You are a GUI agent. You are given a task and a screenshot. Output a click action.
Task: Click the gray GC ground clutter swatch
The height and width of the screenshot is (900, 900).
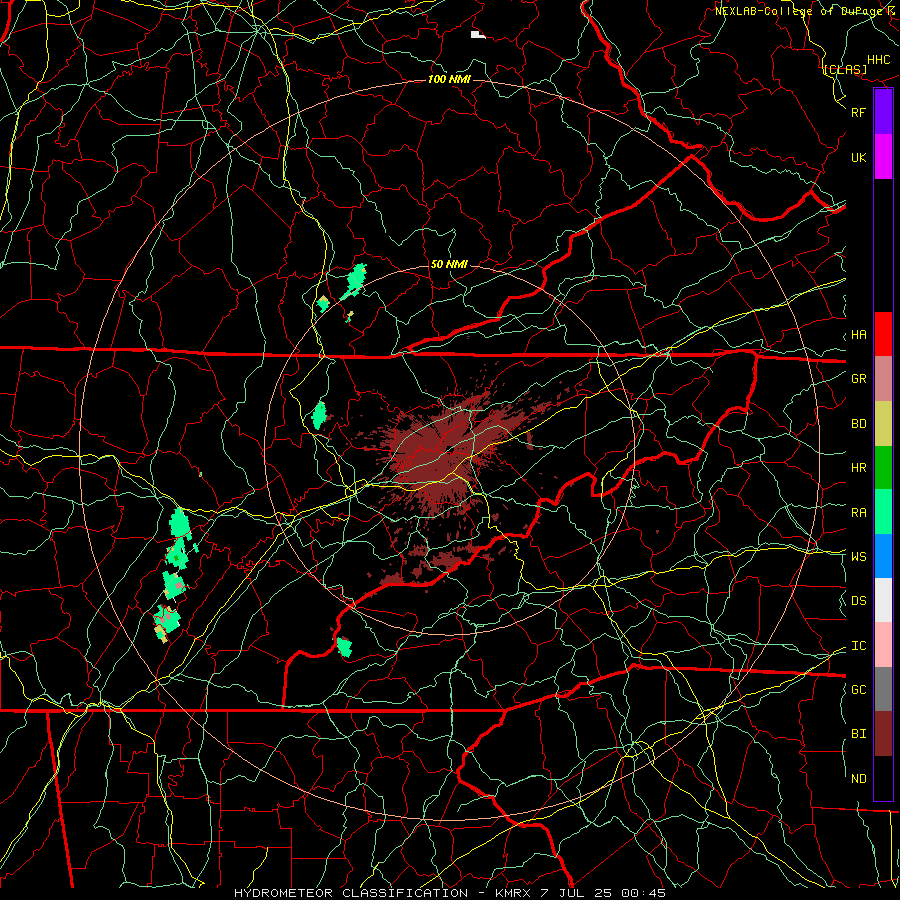tap(883, 689)
